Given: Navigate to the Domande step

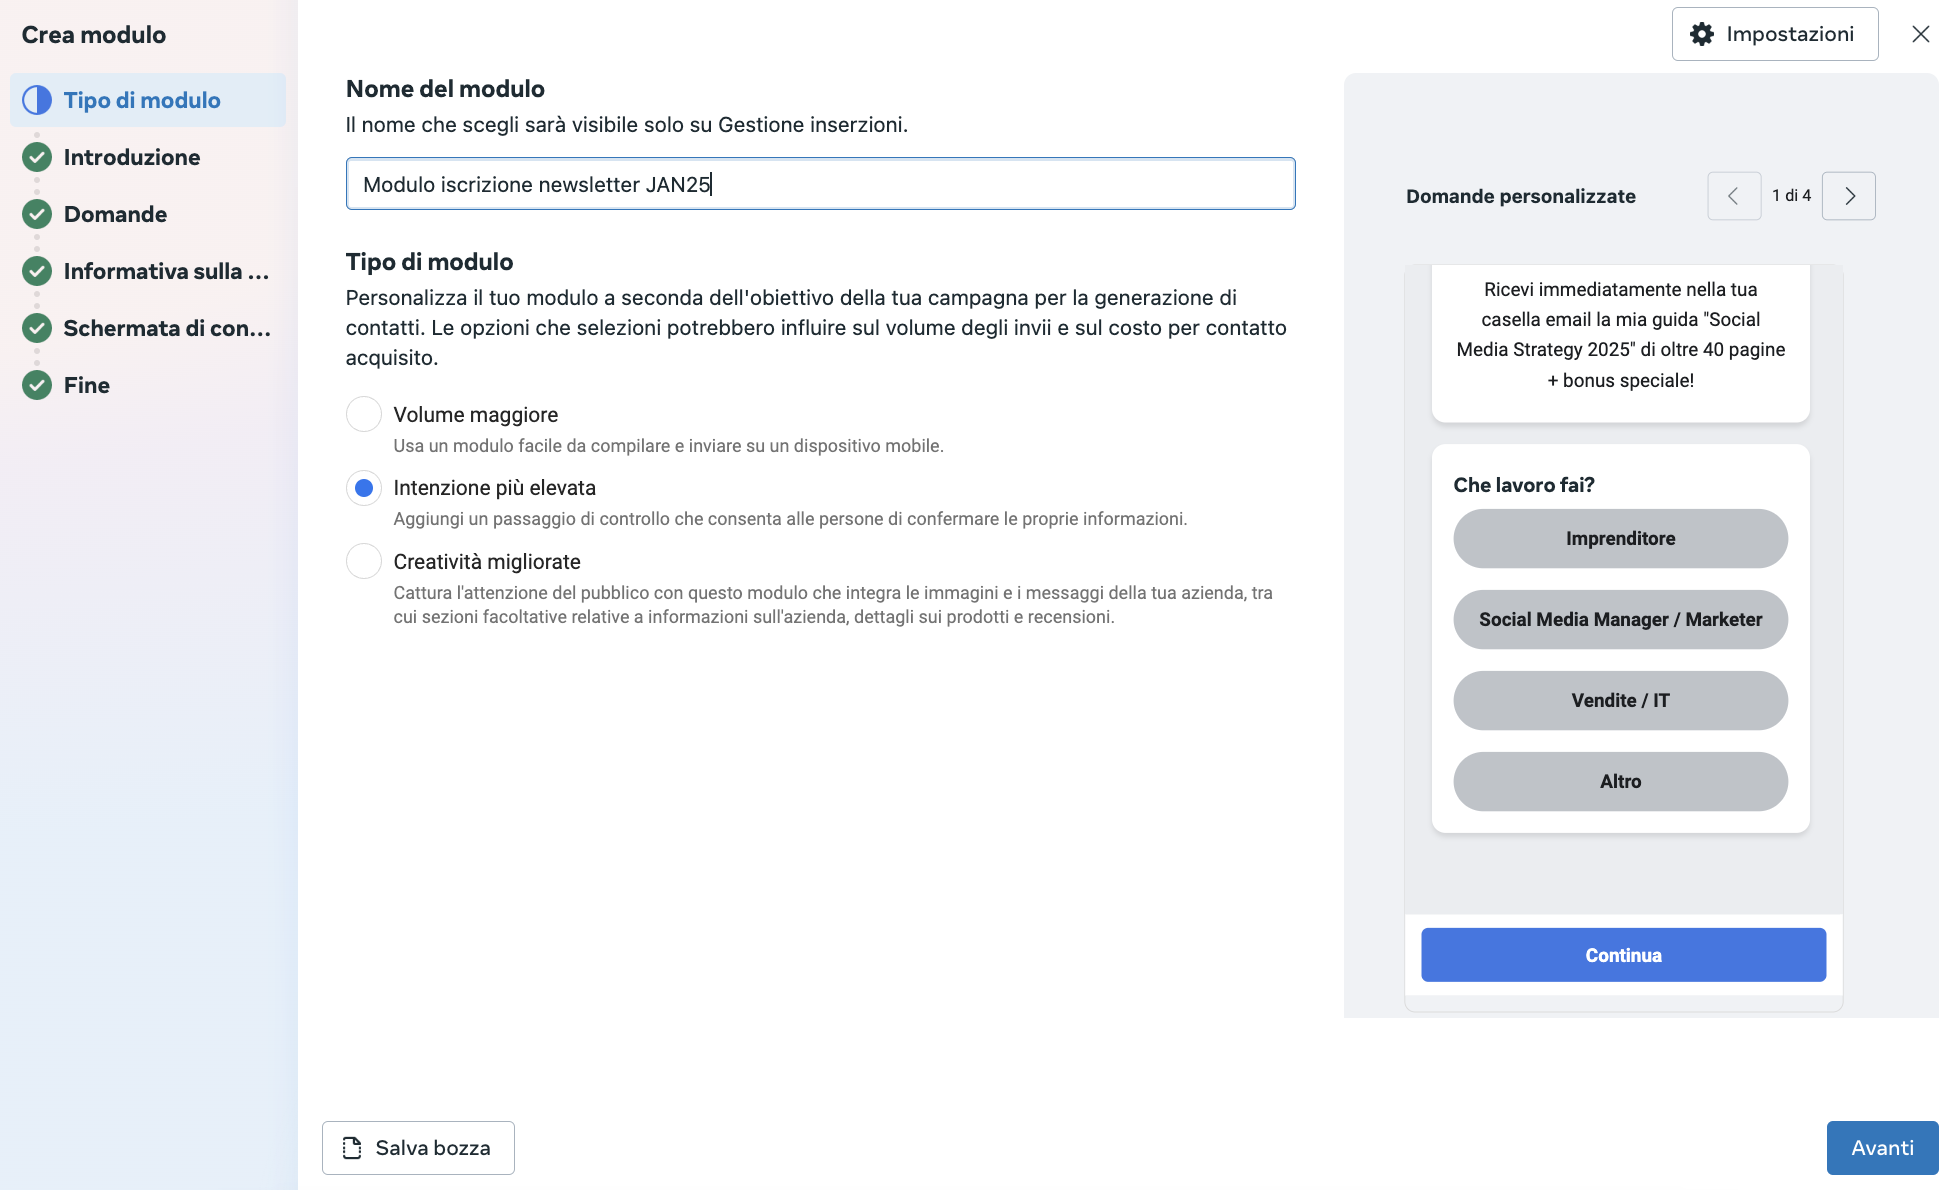Looking at the screenshot, I should pyautogui.click(x=114, y=214).
